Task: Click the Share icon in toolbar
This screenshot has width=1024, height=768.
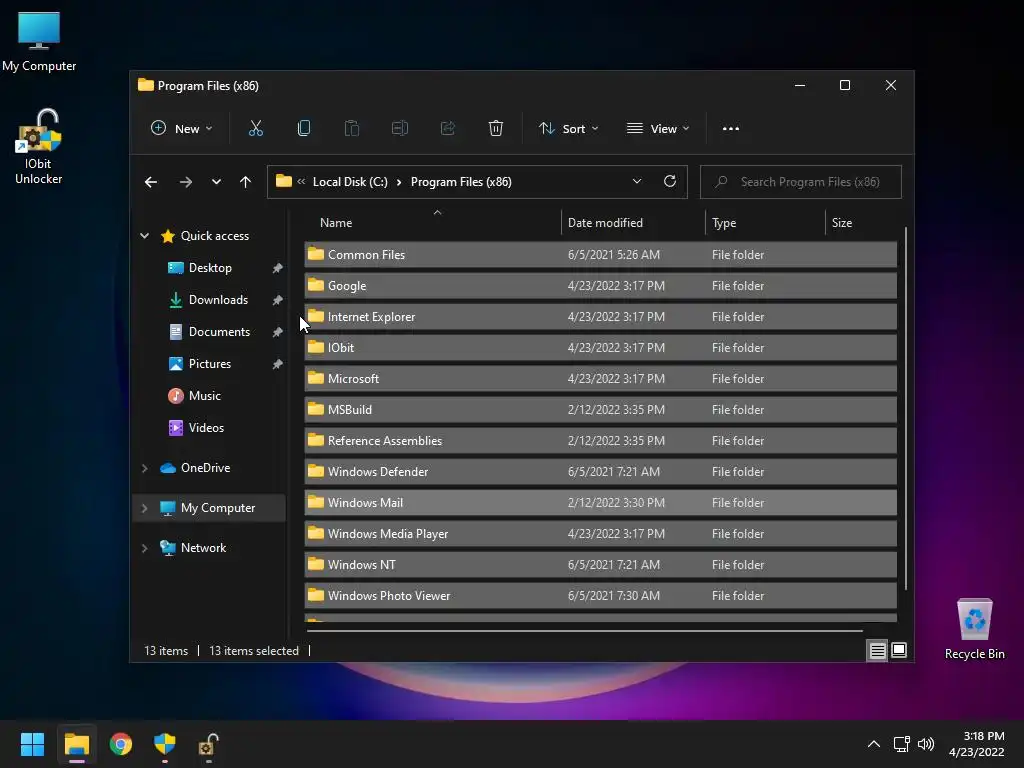Action: click(448, 129)
